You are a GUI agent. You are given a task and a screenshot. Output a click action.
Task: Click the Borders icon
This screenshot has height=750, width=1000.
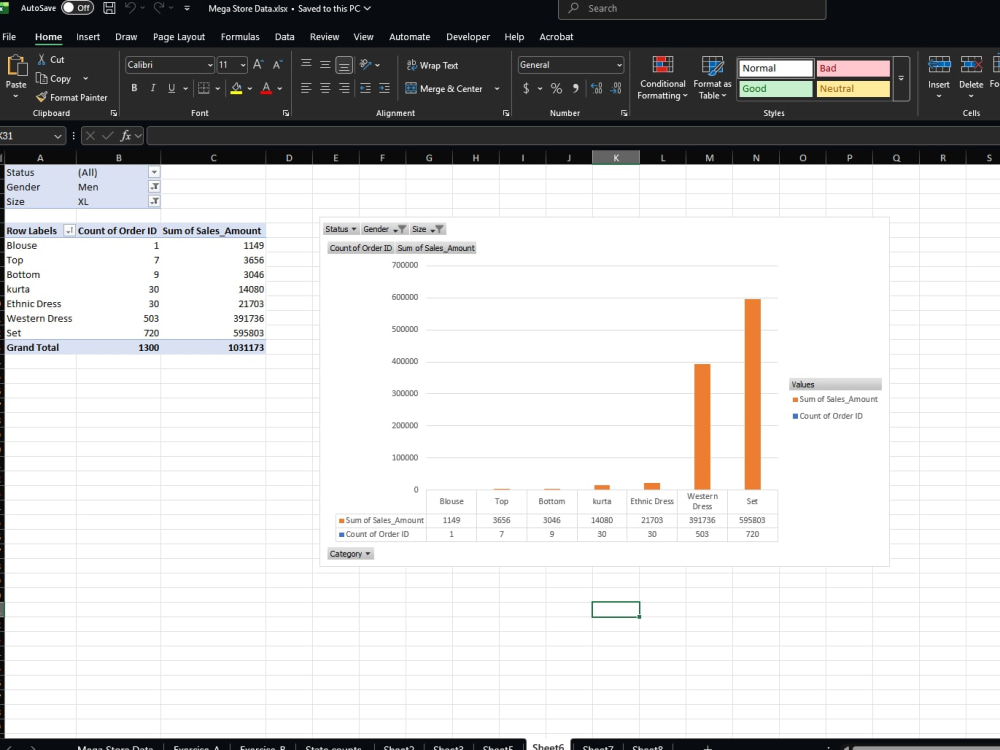[x=203, y=88]
